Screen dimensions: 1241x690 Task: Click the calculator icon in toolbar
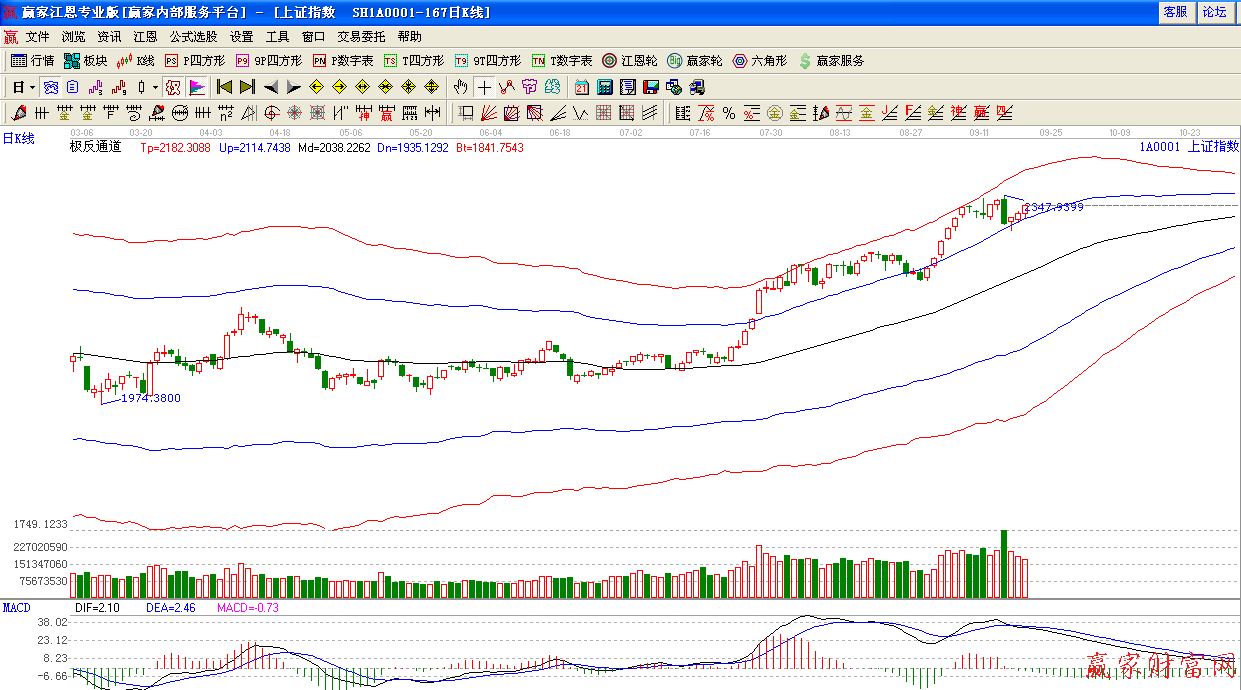605,87
